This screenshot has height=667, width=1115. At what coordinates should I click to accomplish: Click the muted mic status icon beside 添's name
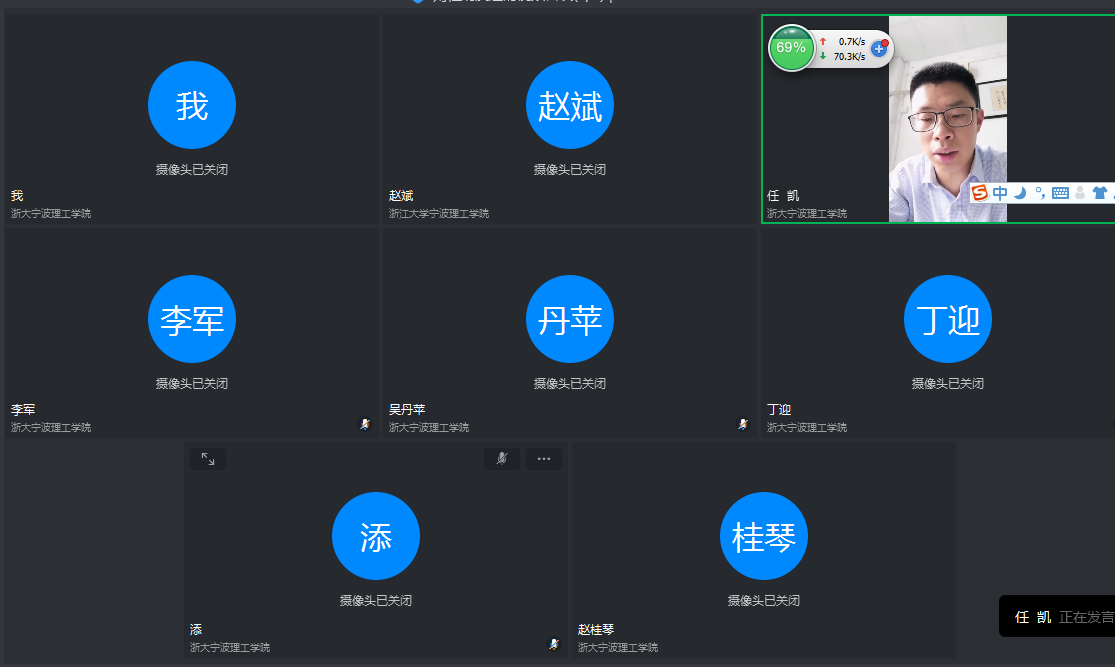coord(554,644)
